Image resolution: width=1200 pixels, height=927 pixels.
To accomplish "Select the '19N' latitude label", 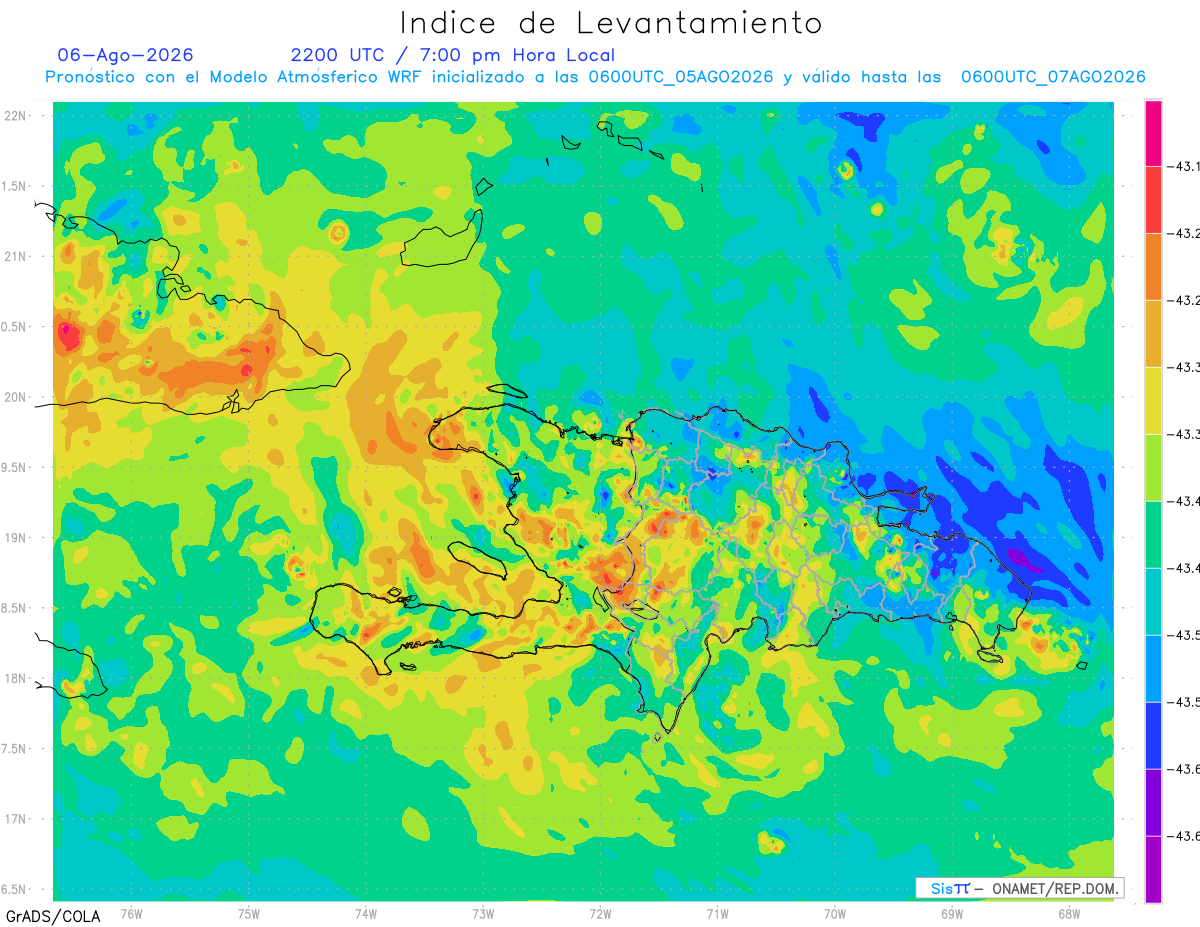I will (x=17, y=537).
